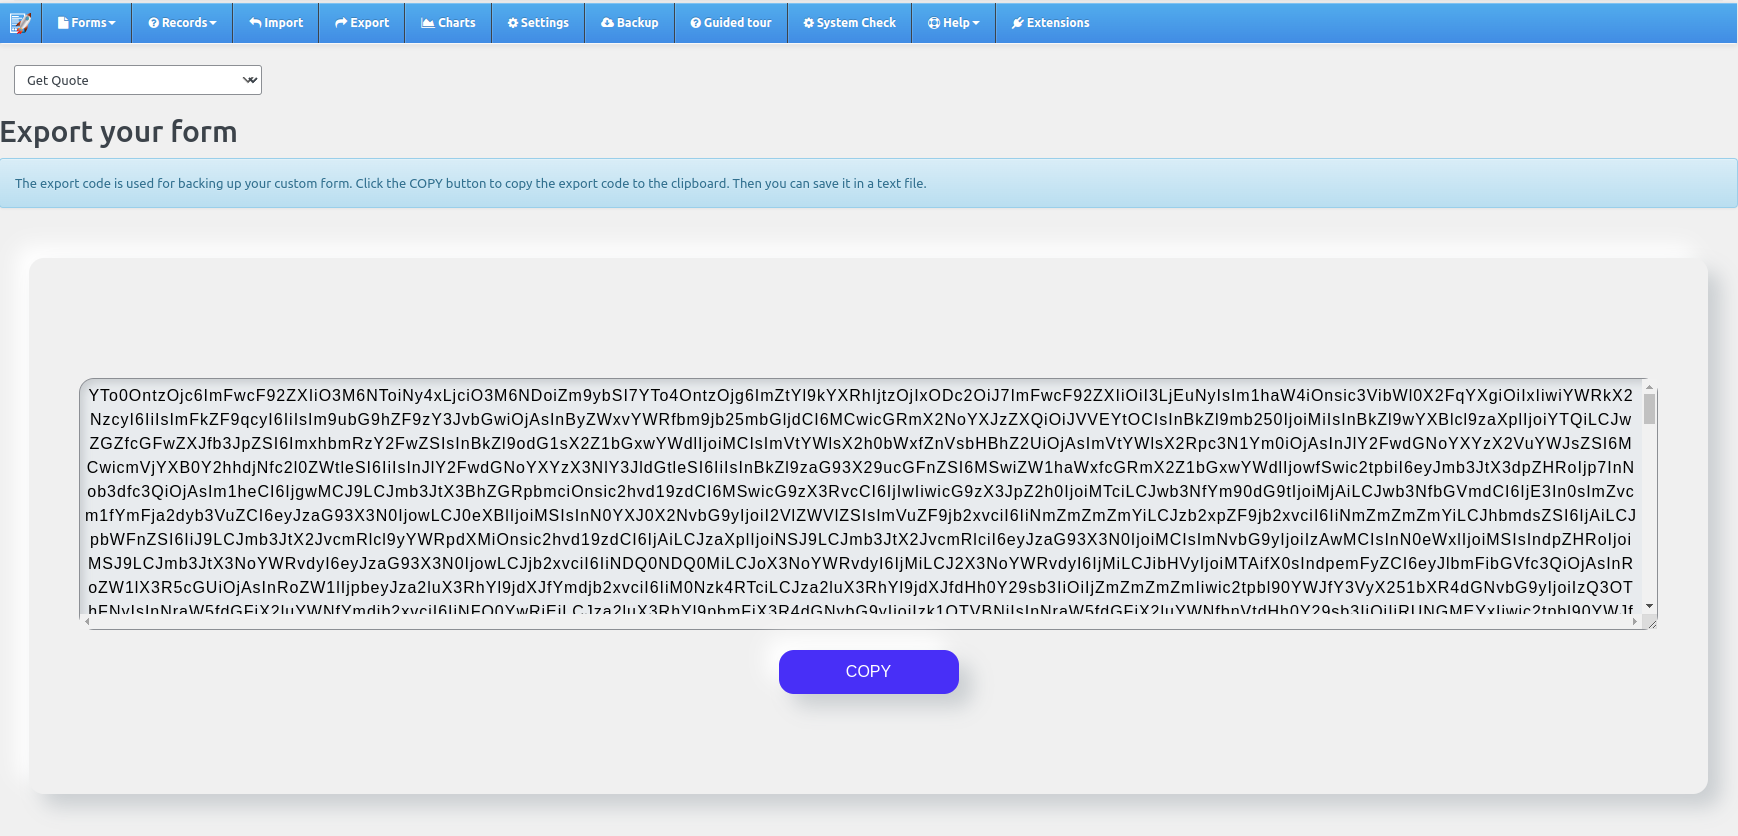The width and height of the screenshot is (1738, 836).
Task: Start the Guided tour
Action: [731, 22]
